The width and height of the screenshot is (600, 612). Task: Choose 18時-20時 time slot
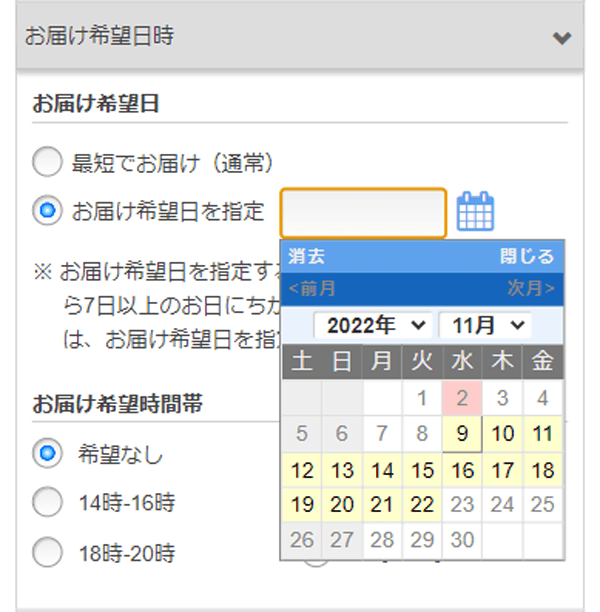point(47,552)
